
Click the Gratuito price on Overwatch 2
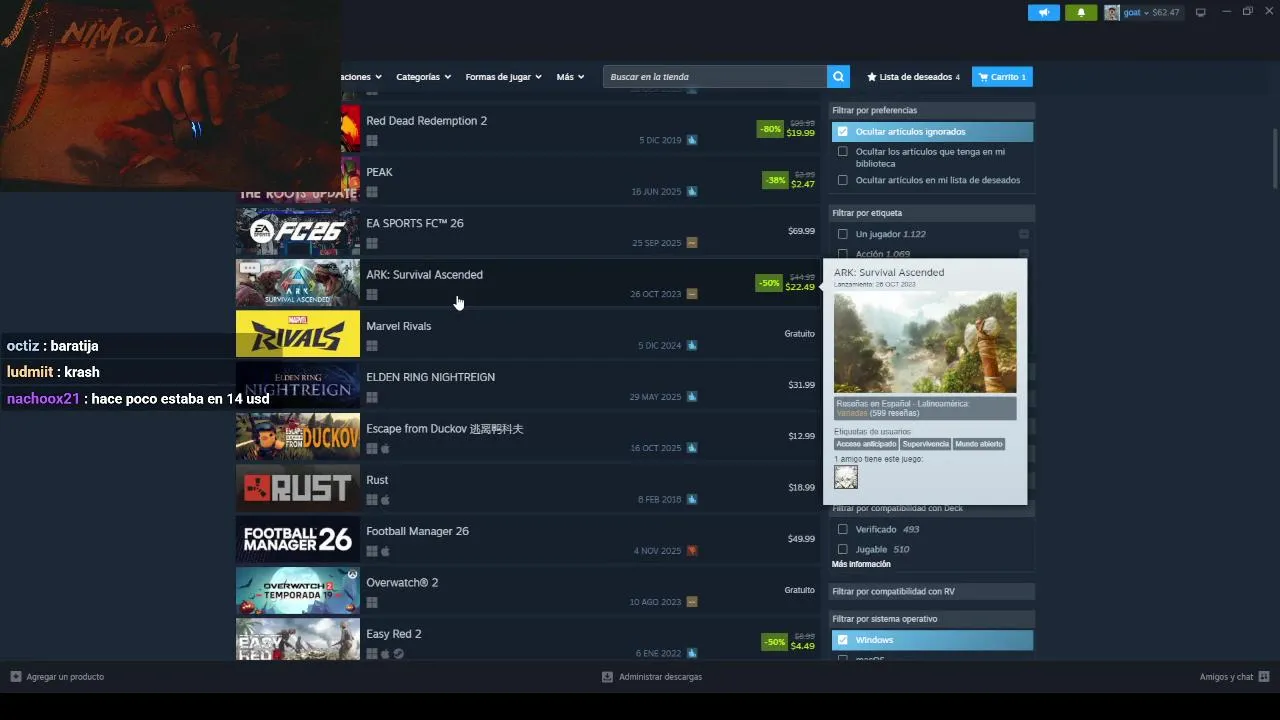point(799,590)
